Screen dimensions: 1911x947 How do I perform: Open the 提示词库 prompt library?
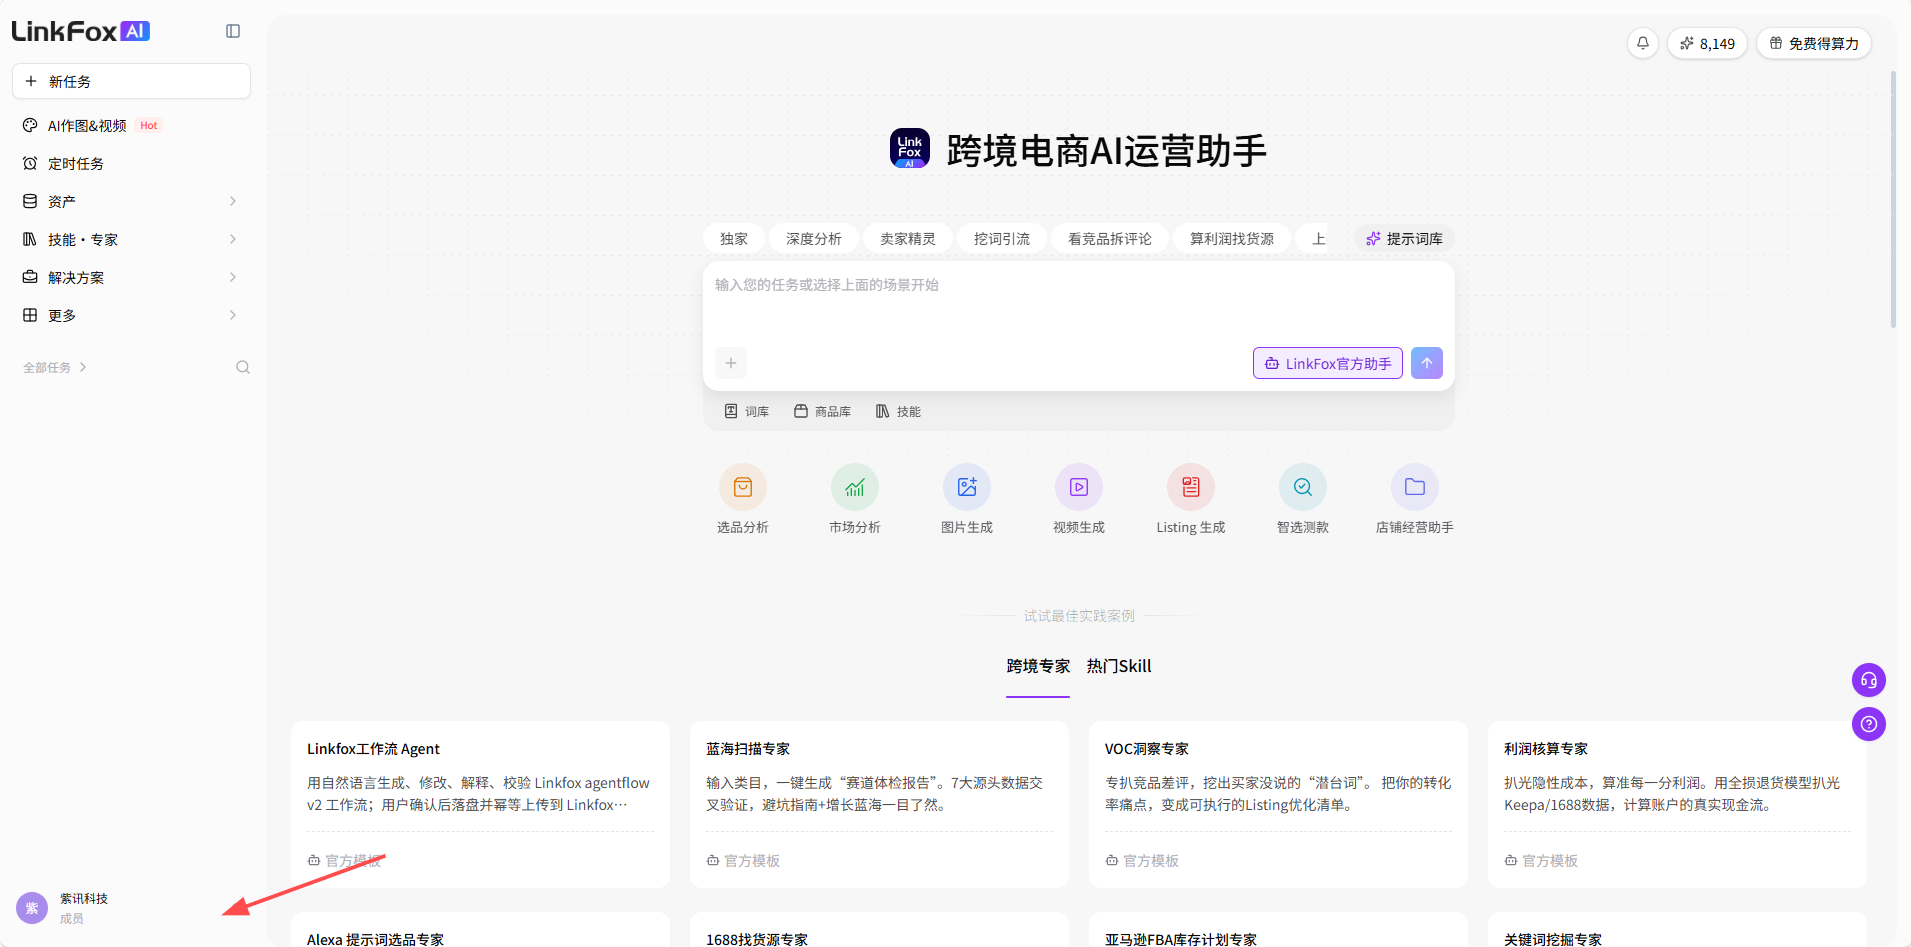(1404, 239)
